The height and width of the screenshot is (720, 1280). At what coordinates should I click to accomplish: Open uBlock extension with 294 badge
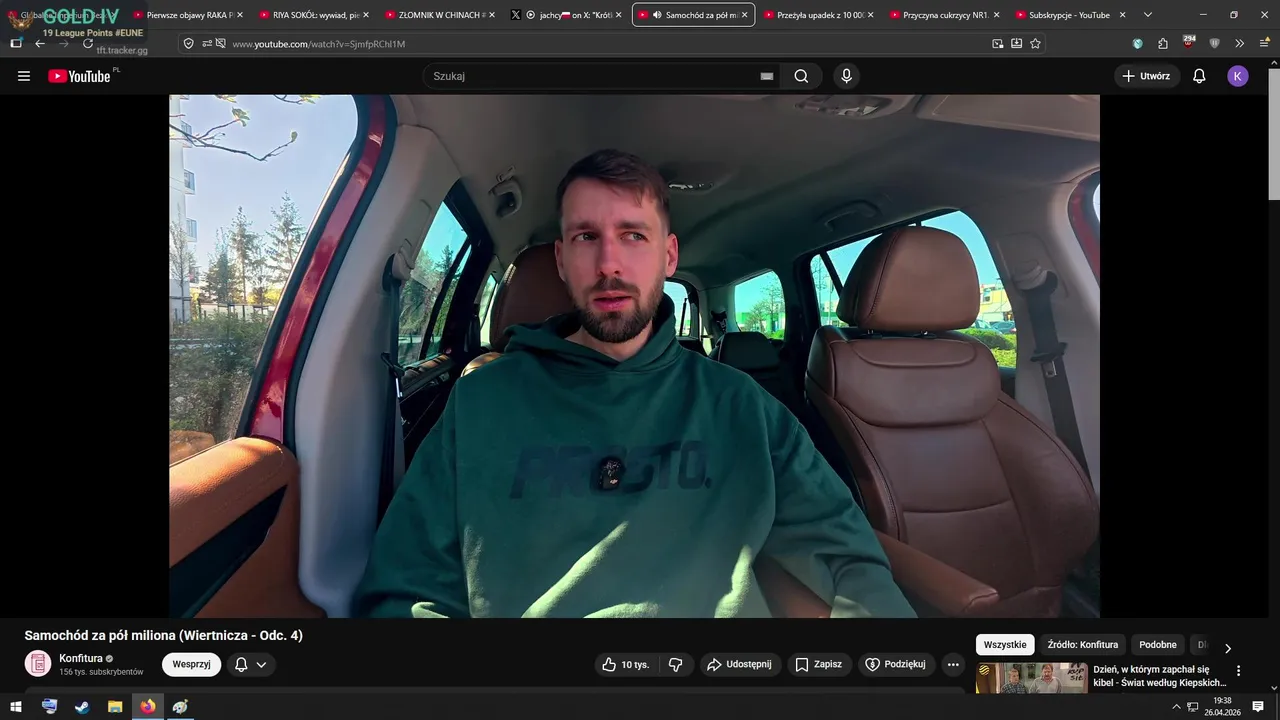(x=1189, y=43)
